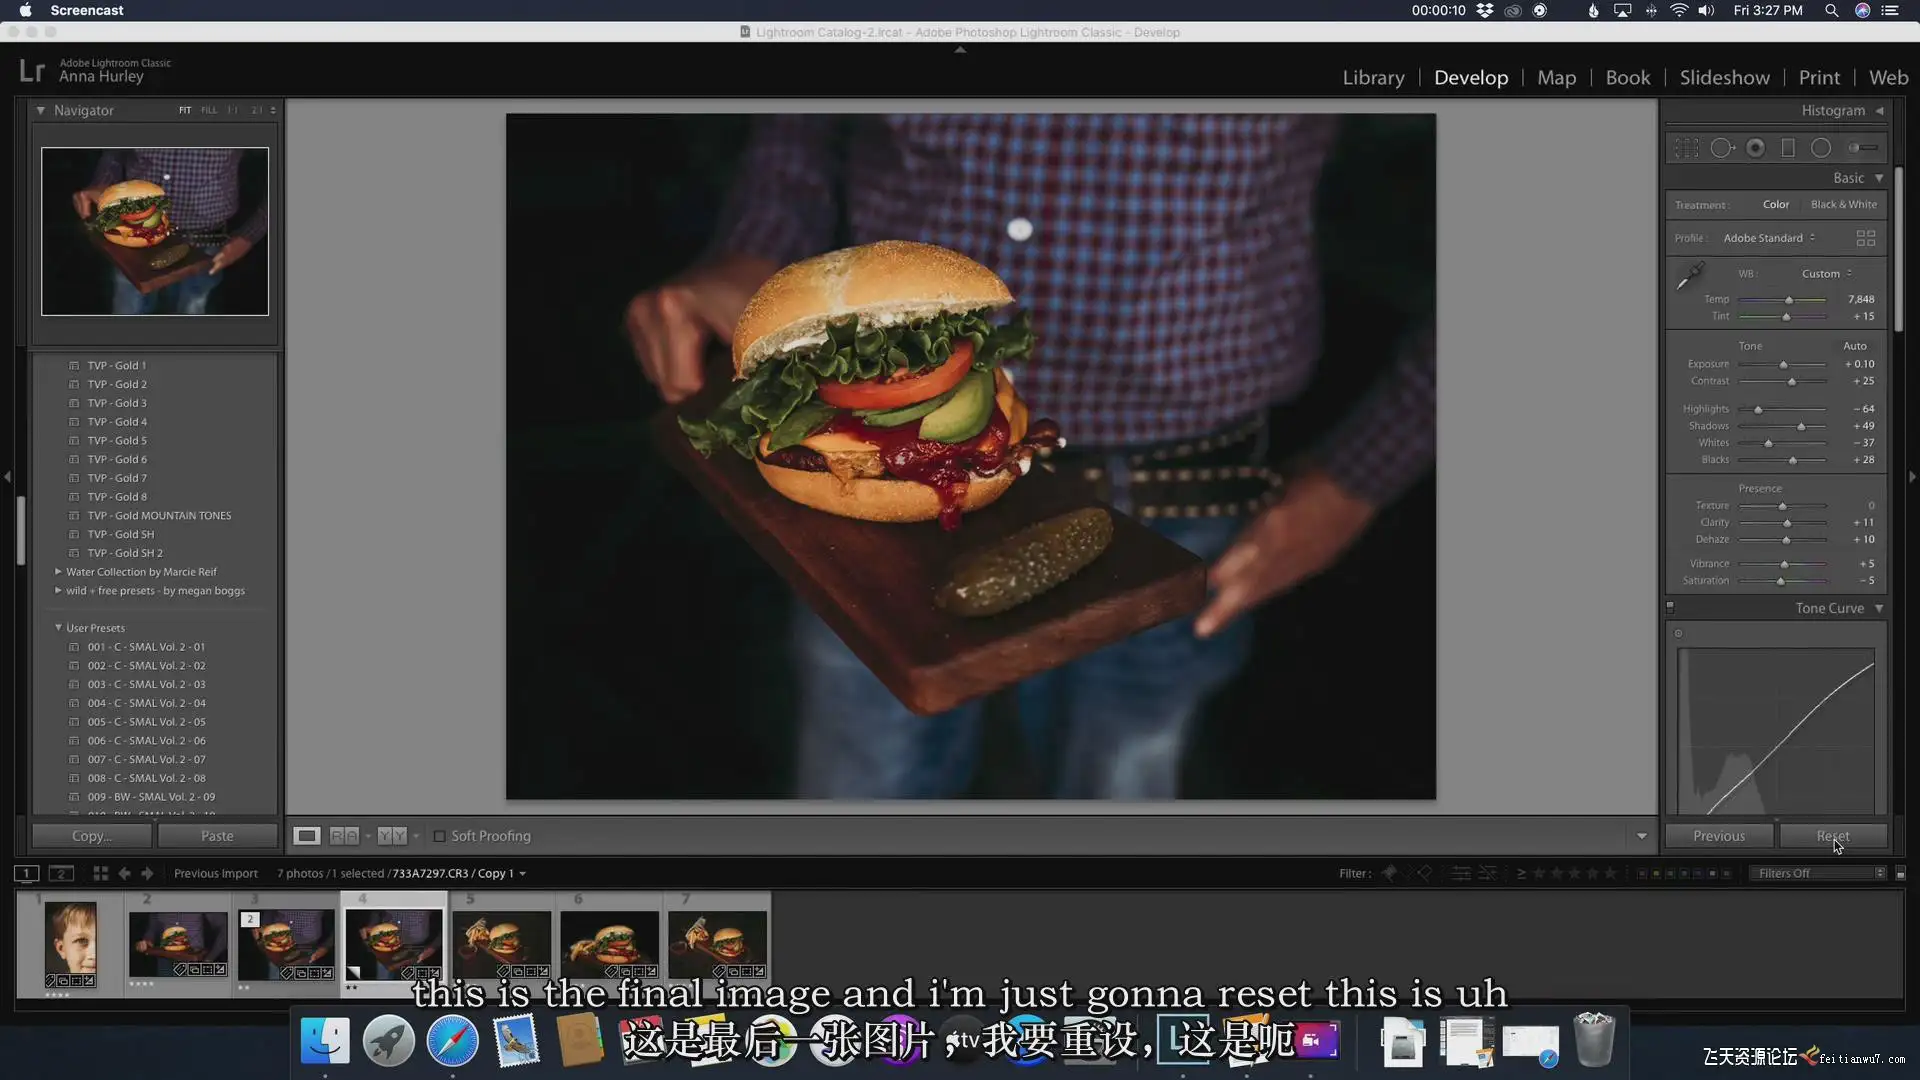Select the Graduated Filter tool
1920x1080 pixels.
(1788, 148)
